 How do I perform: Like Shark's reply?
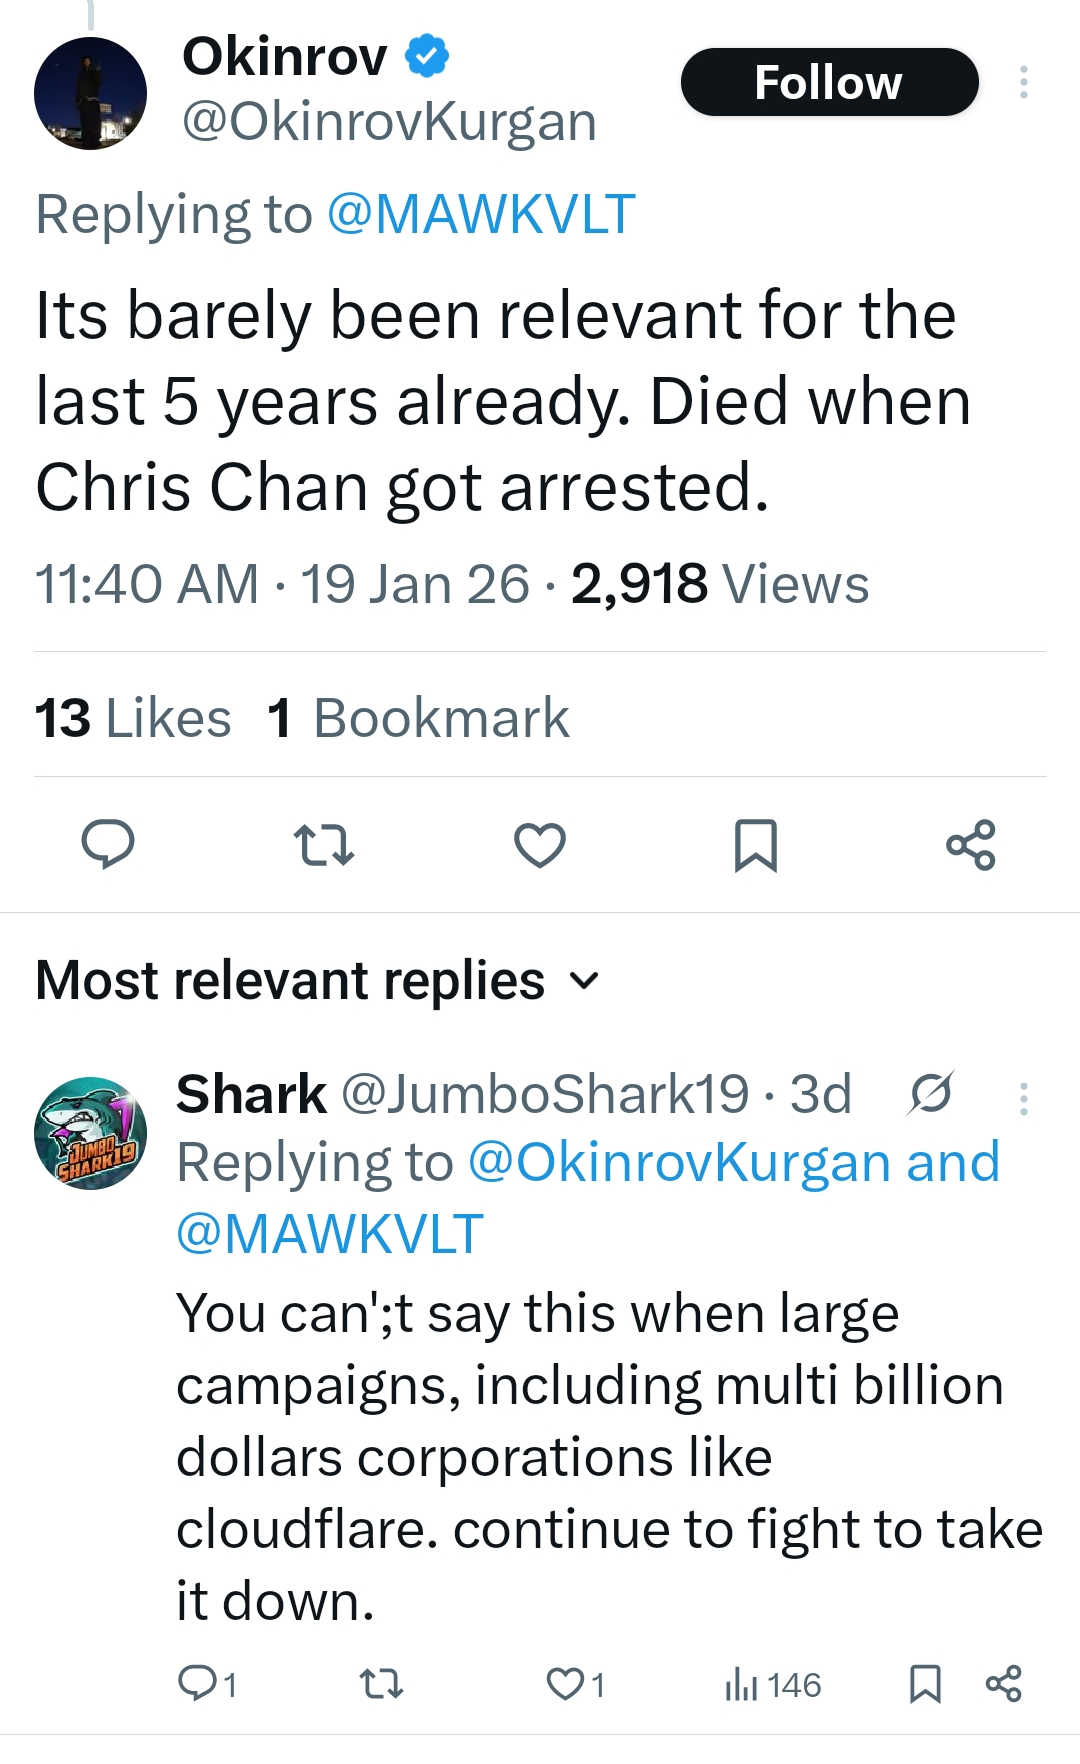pos(566,1683)
